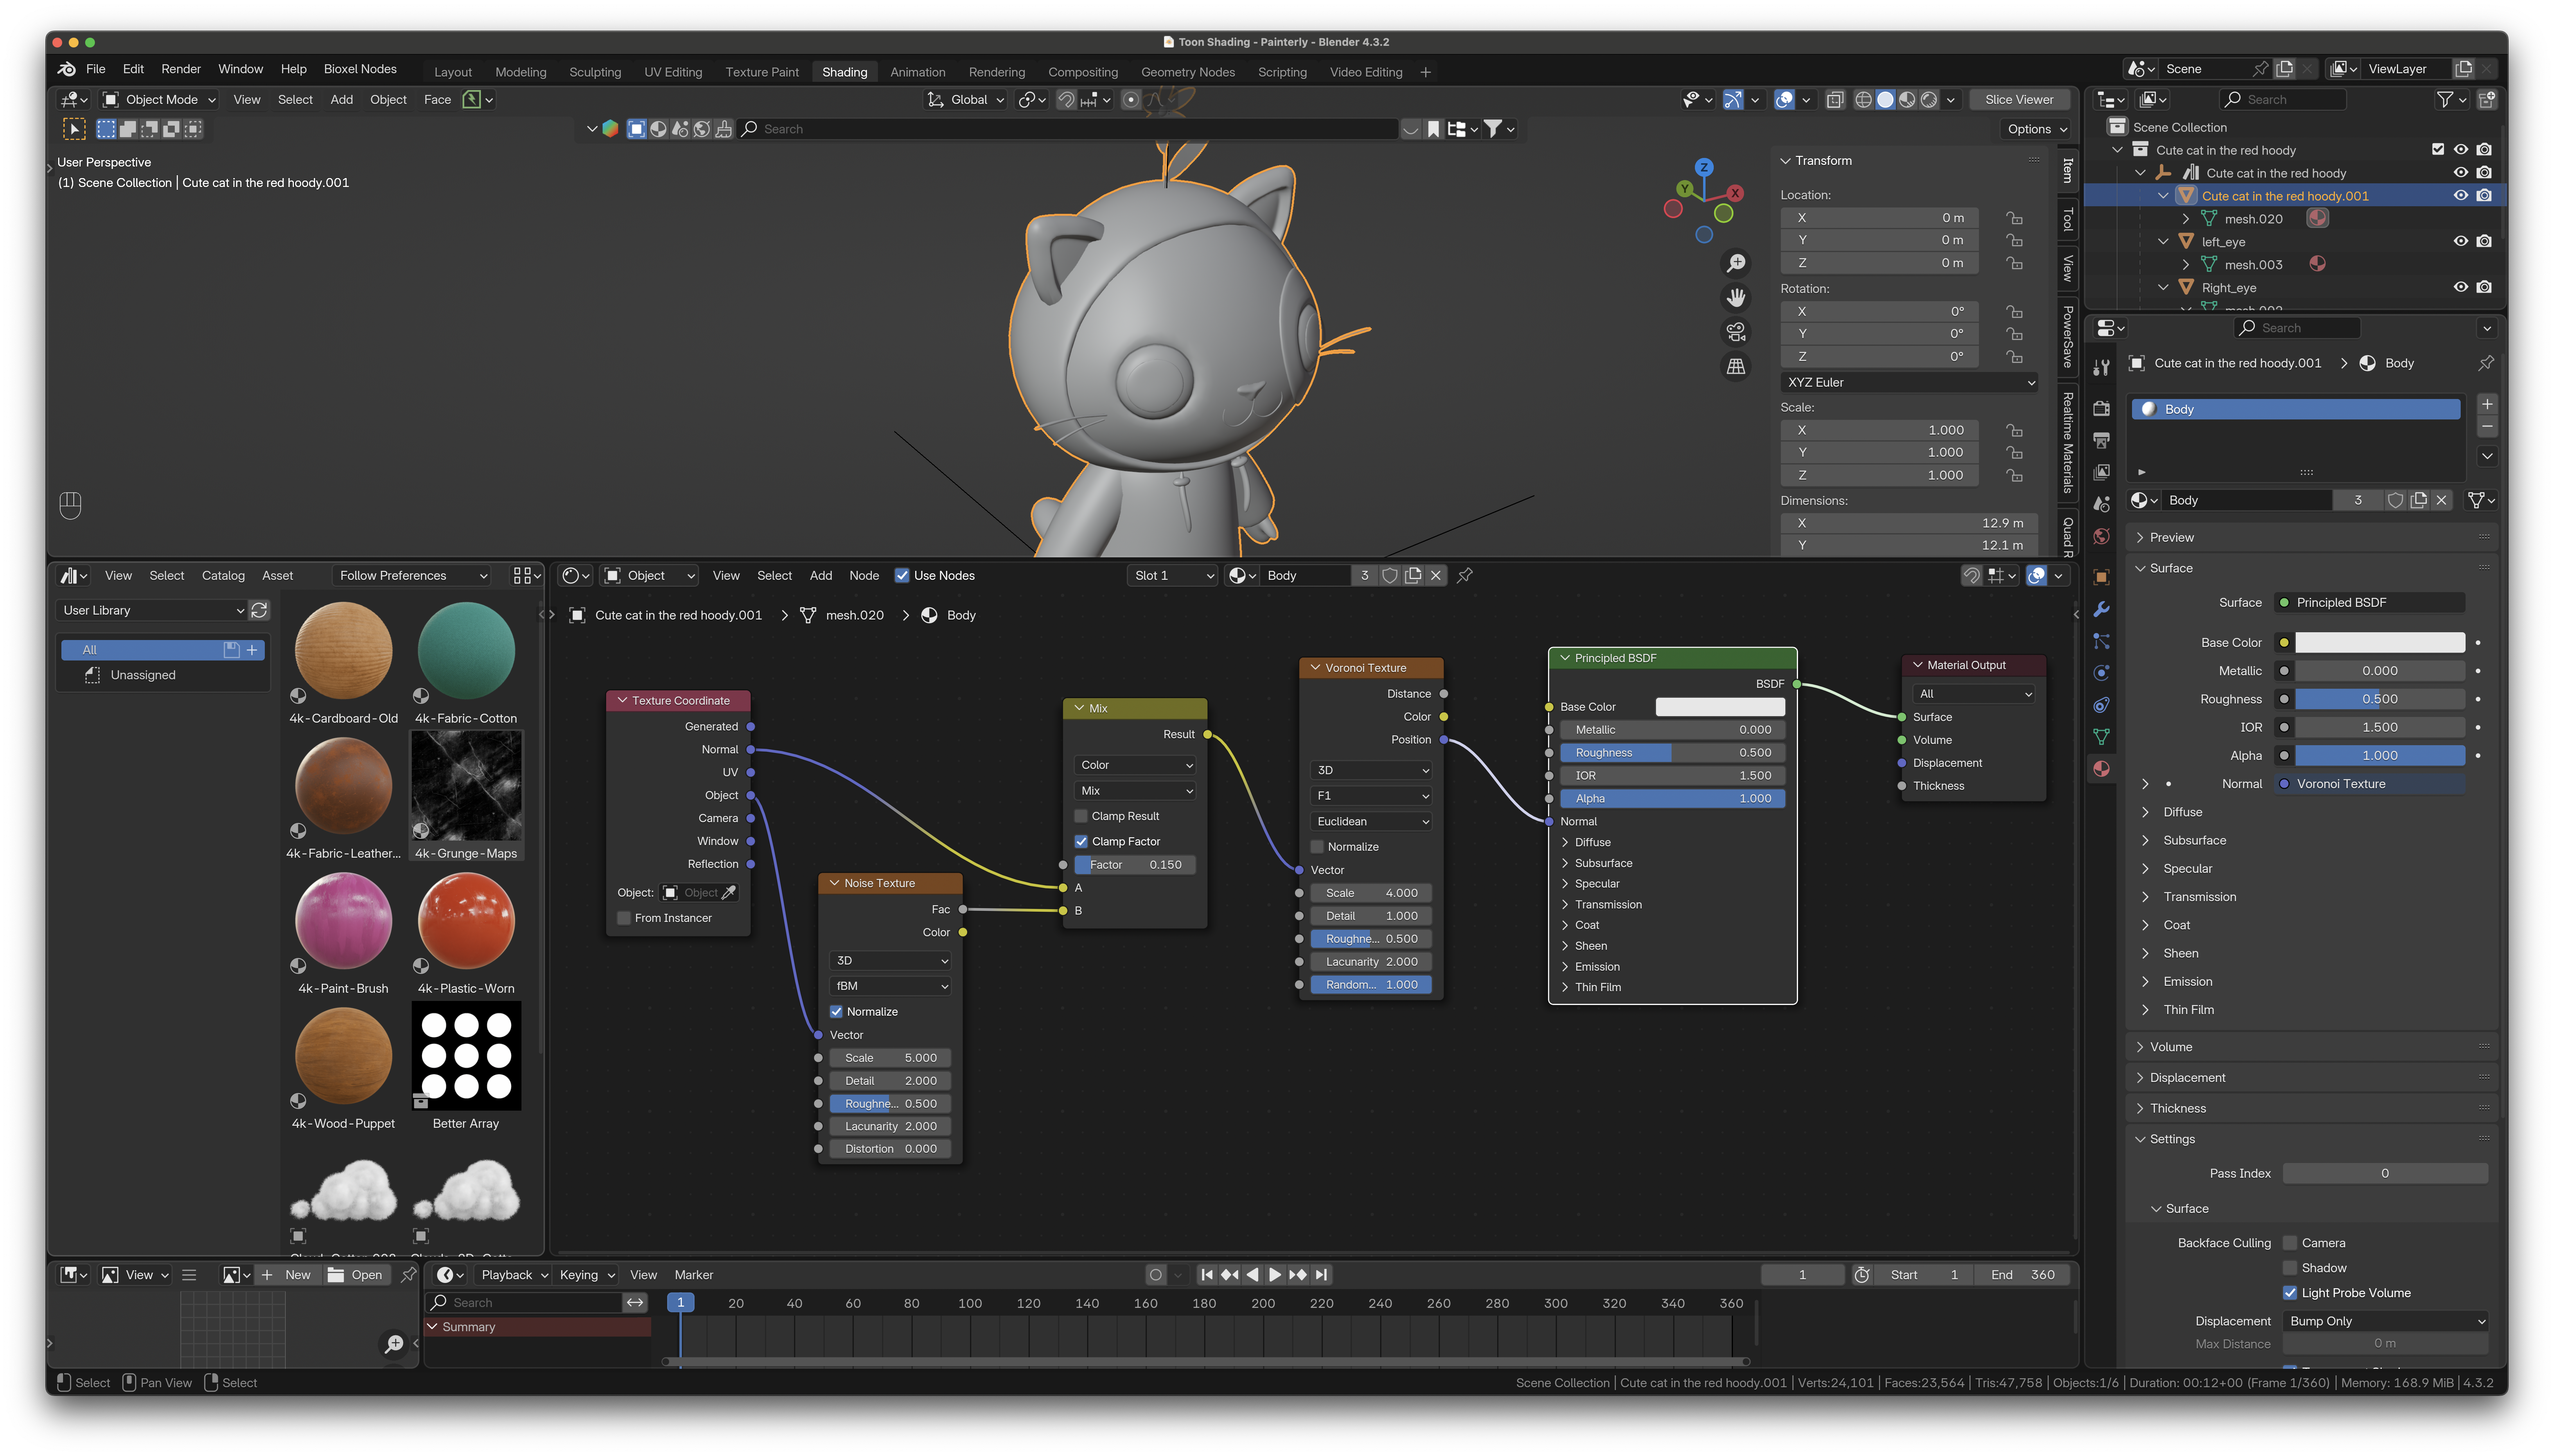Enable Normalize in the Voronoi Texture node

pos(1317,847)
